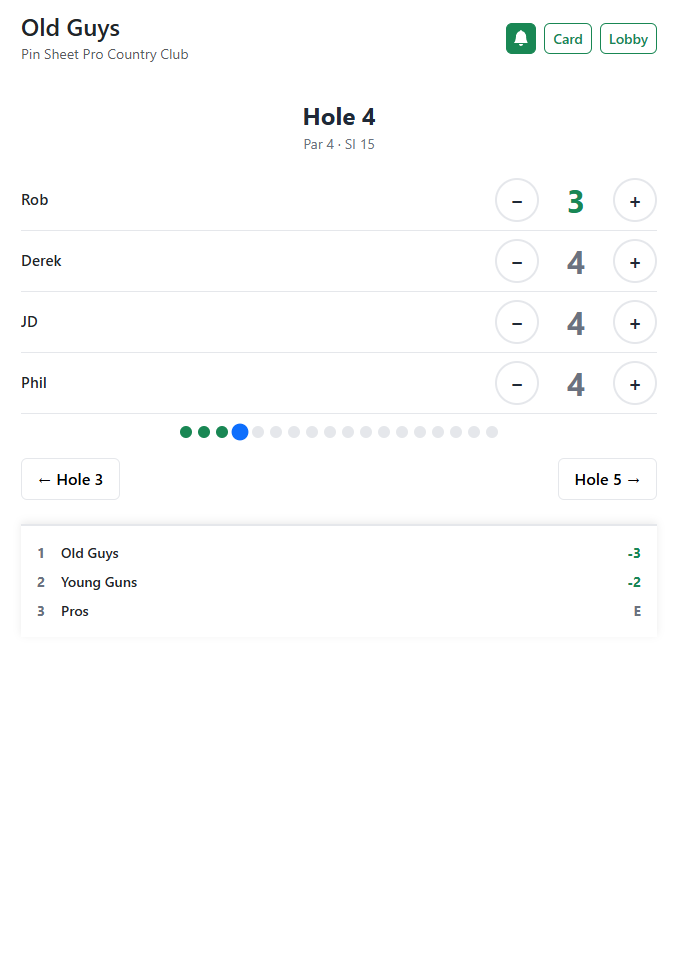This screenshot has height=959, width=698.
Task: Select the last gray hole dot
Action: [492, 431]
